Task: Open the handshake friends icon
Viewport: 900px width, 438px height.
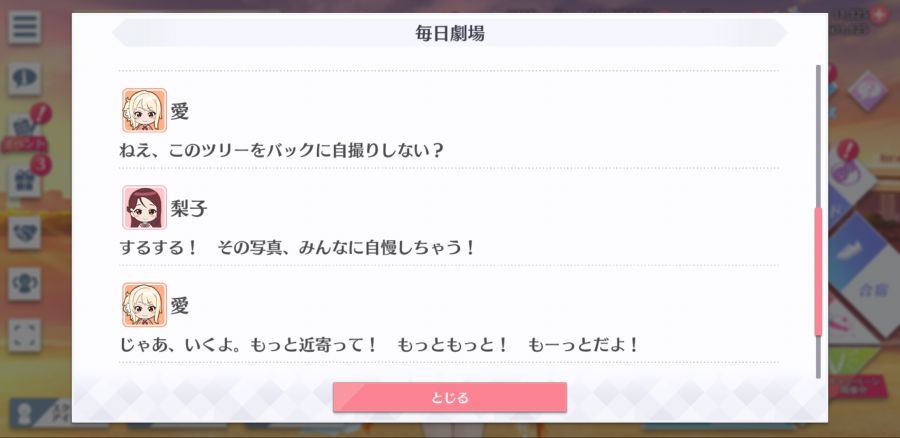Action: [x=24, y=232]
